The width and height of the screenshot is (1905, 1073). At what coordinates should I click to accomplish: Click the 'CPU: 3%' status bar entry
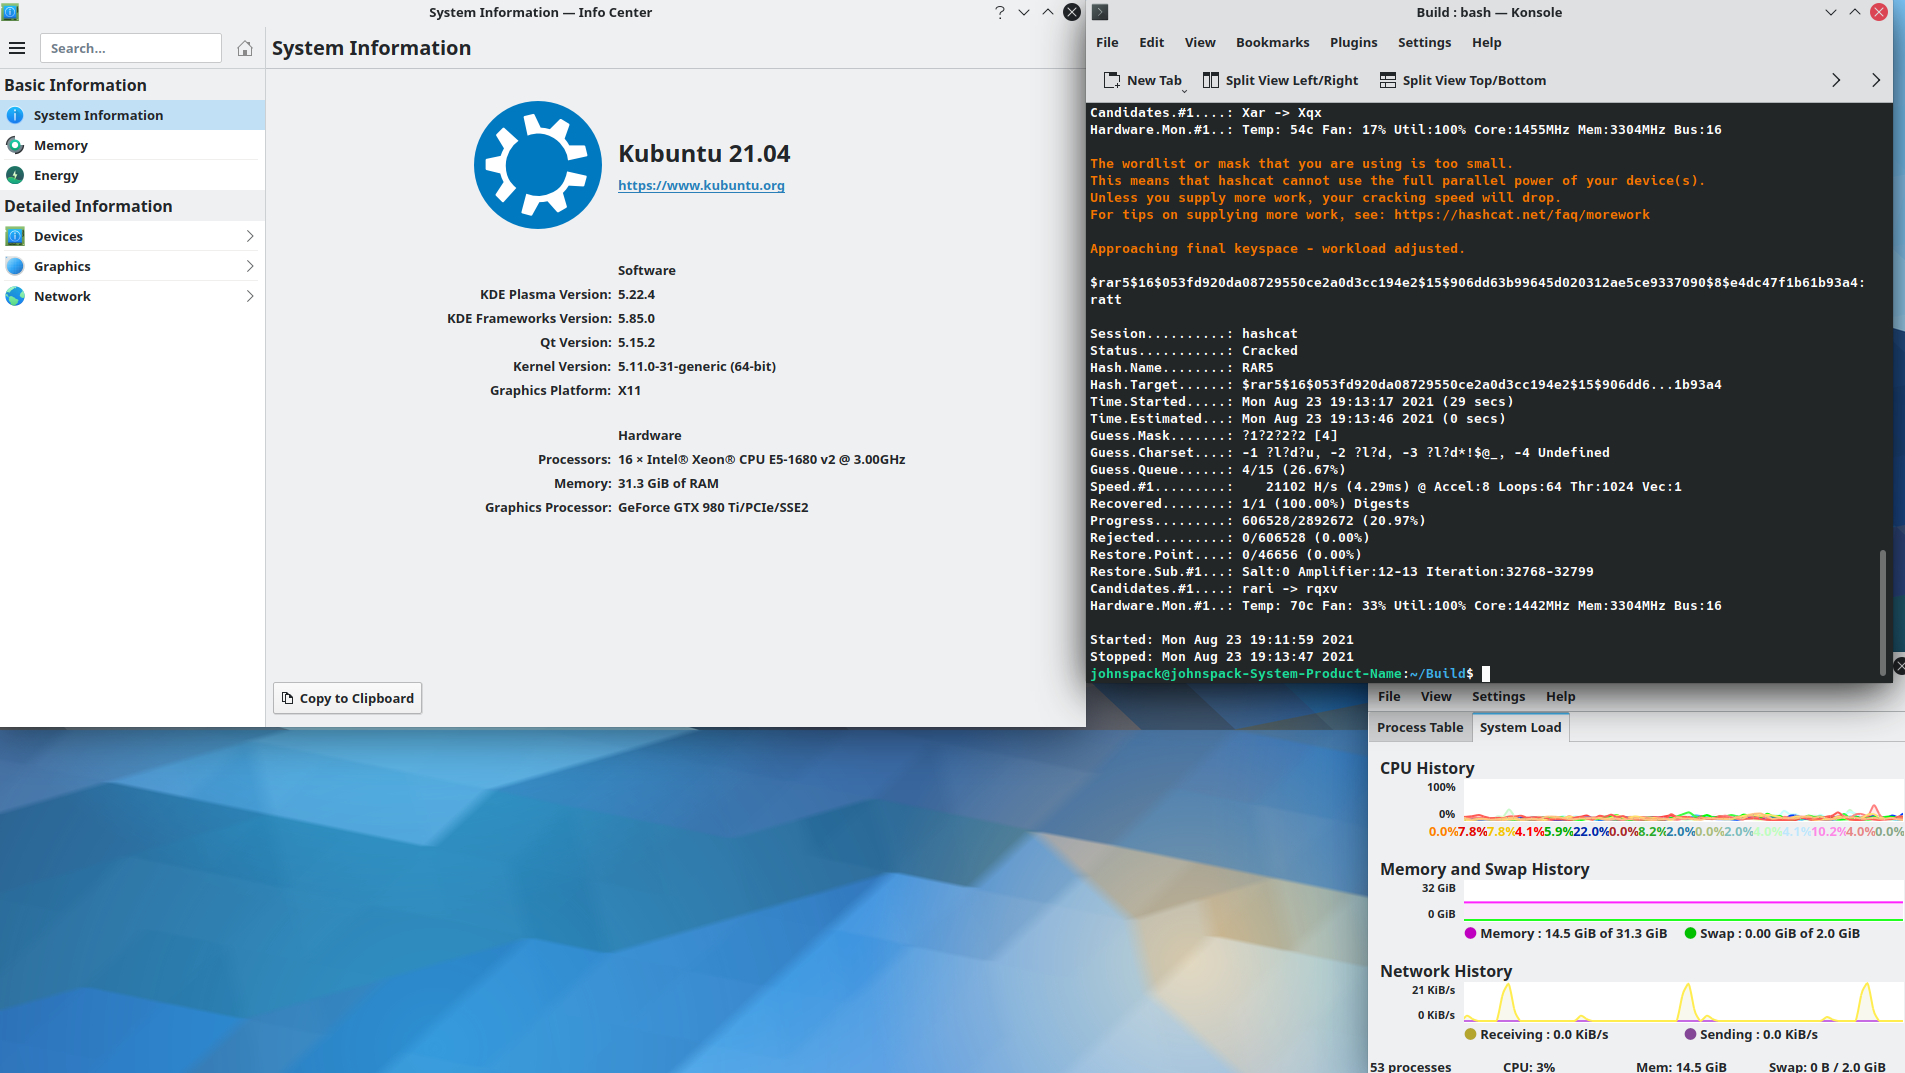coord(1529,1066)
